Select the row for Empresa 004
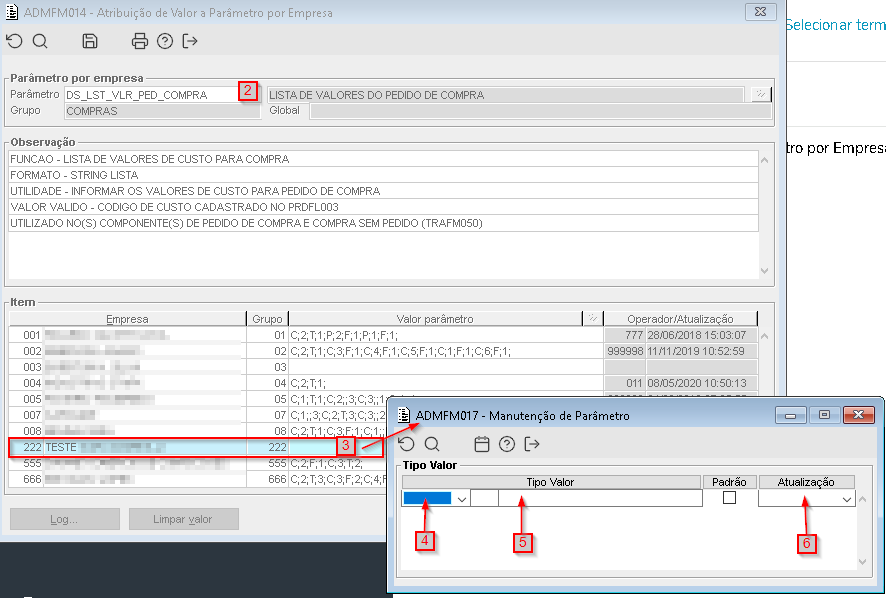 tap(383, 383)
